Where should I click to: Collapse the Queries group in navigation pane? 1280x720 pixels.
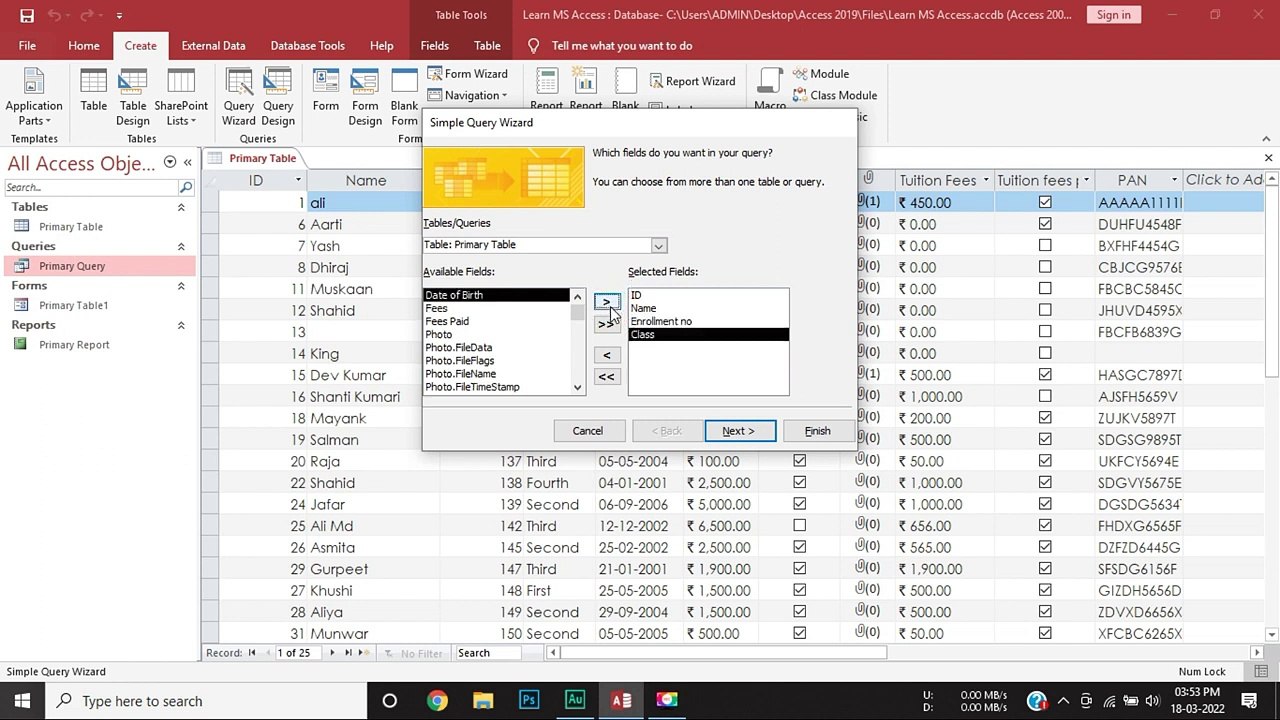[181, 246]
